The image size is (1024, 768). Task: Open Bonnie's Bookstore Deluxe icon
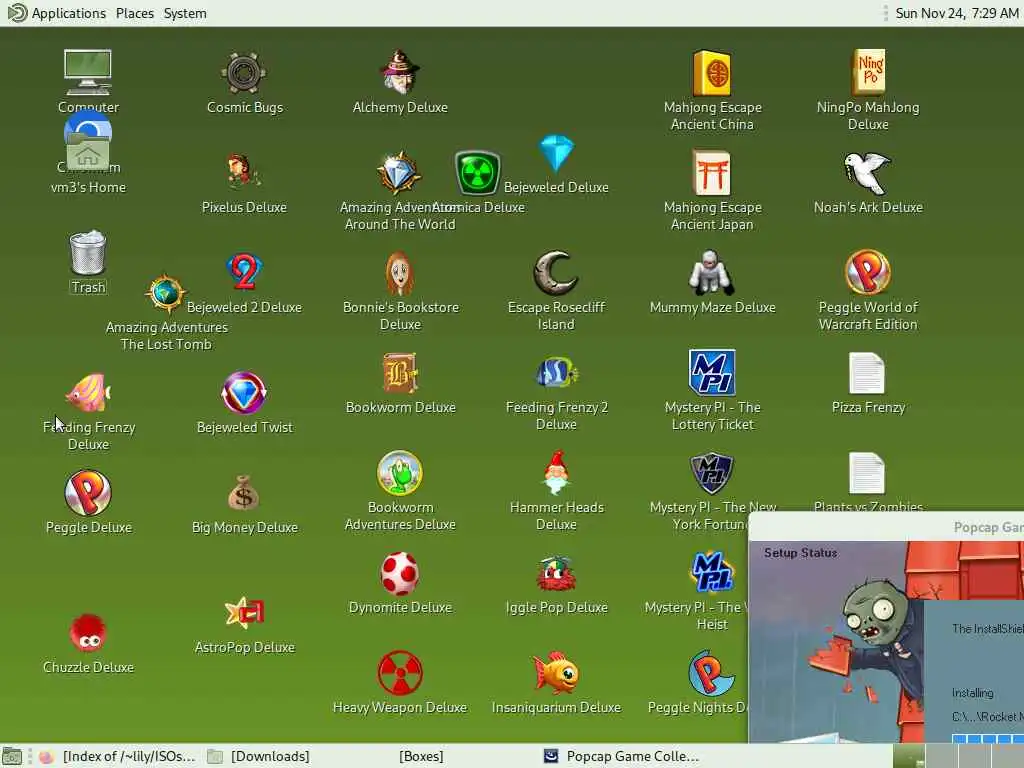400,273
